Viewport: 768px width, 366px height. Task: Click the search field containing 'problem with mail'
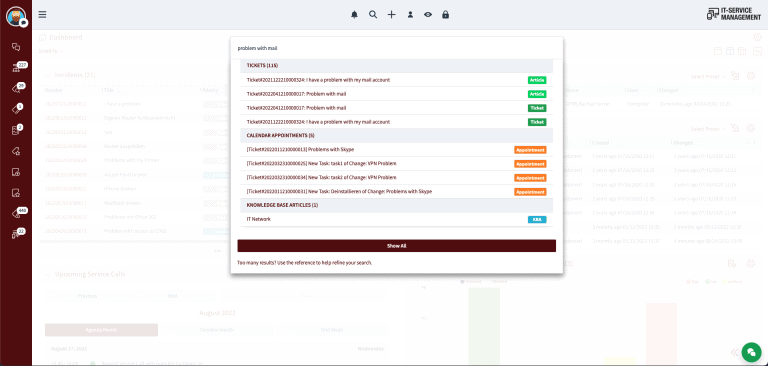[x=397, y=48]
